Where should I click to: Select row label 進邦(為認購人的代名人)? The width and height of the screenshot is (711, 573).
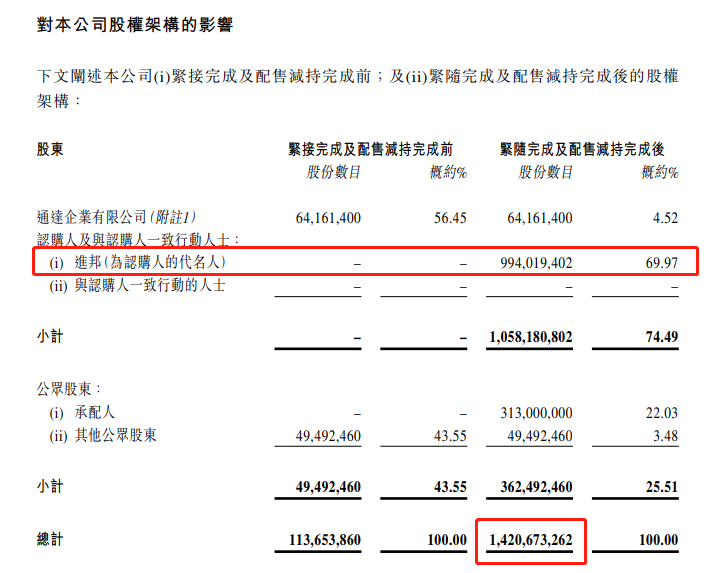click(138, 262)
